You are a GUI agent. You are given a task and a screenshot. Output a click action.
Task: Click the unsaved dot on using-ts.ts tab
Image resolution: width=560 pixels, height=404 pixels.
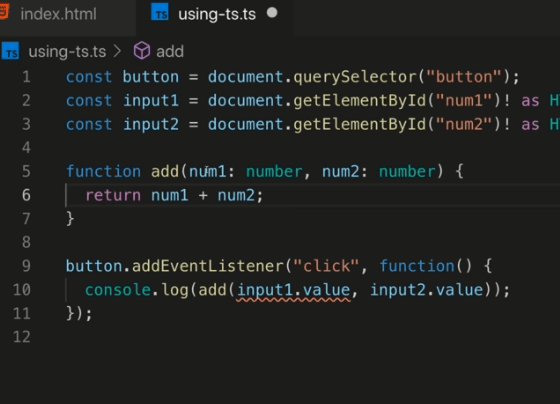pyautogui.click(x=272, y=13)
